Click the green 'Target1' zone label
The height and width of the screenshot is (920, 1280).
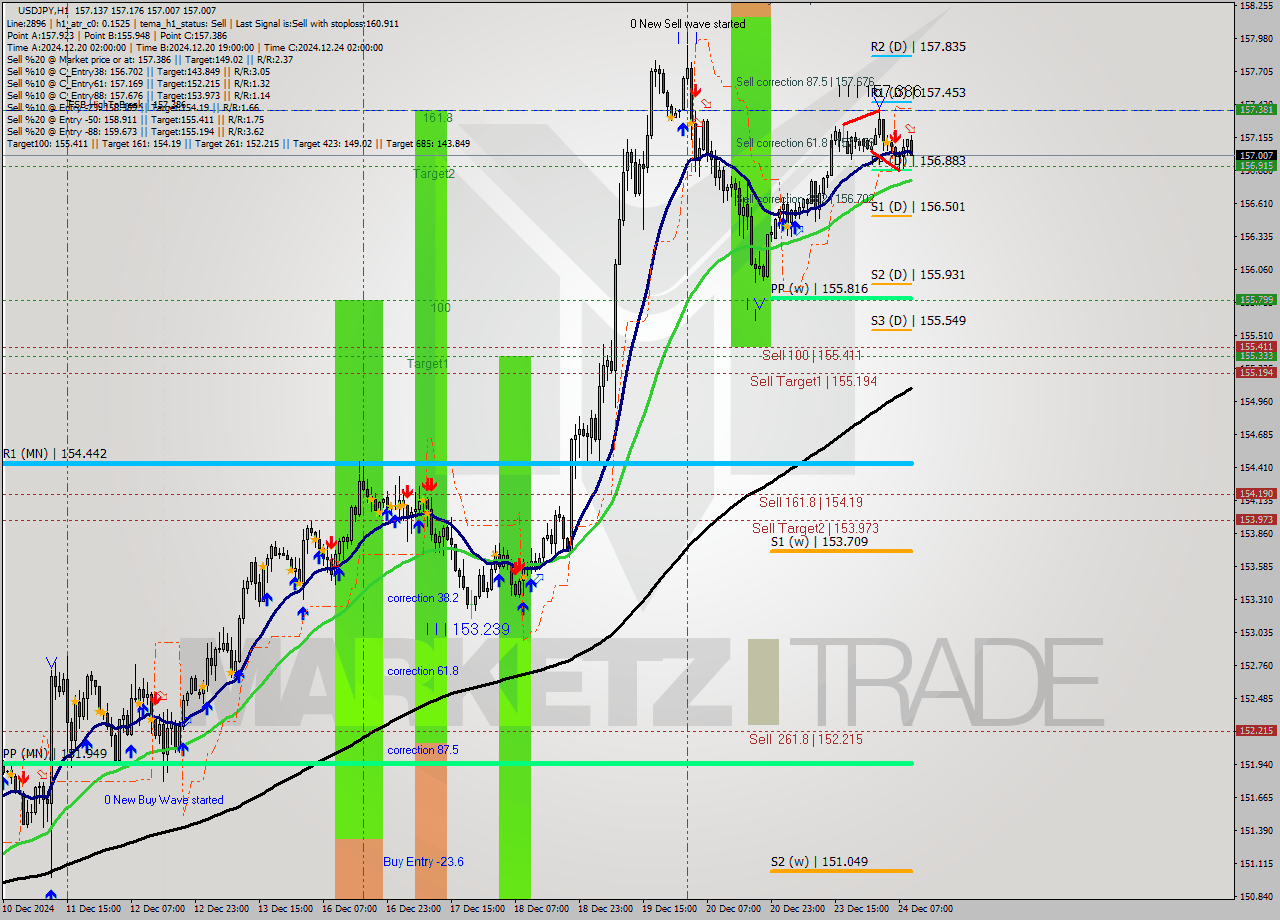427,363
